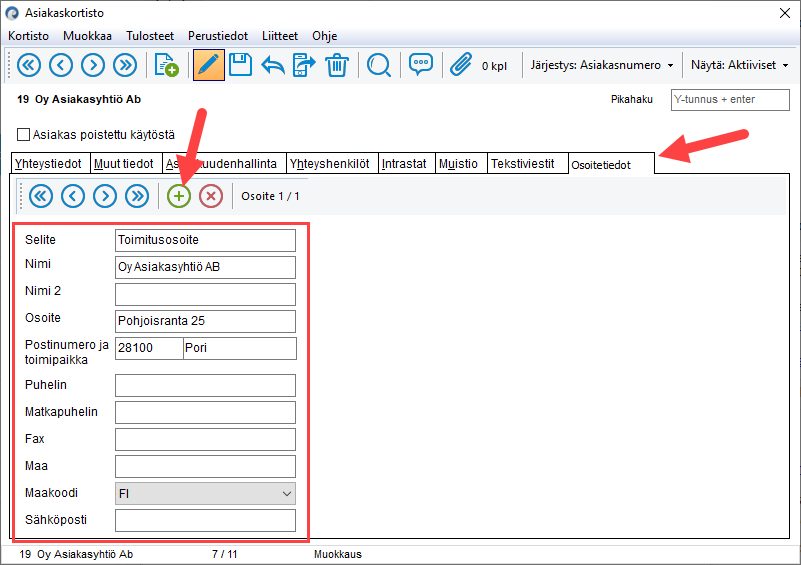
Task: Open the Kortisto menu
Action: 29,36
